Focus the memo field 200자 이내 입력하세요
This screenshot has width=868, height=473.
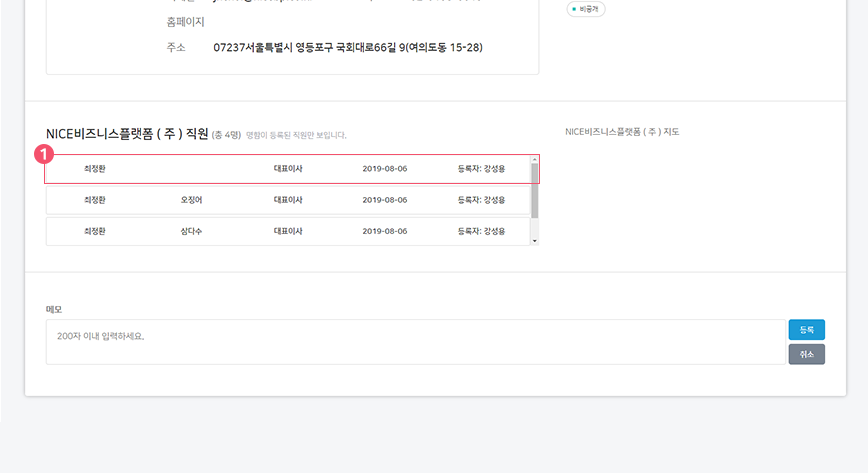(416, 342)
